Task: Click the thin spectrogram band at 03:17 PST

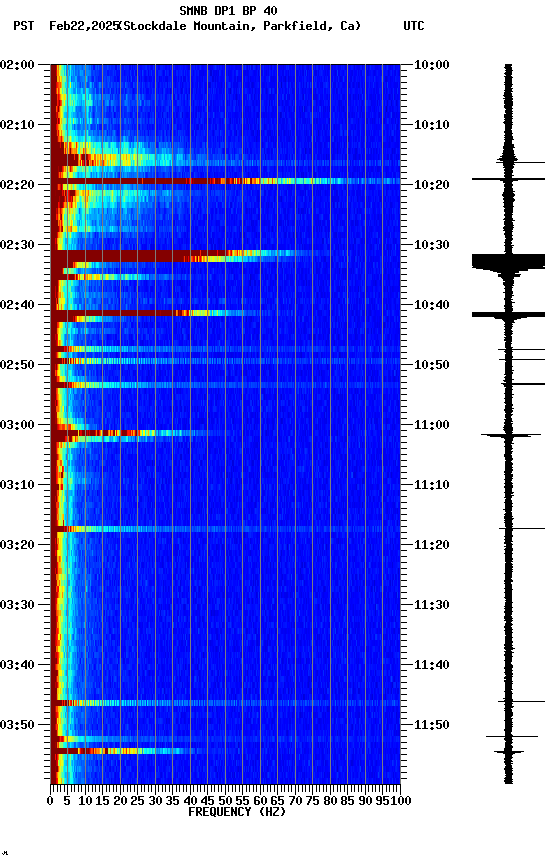Action: [x=225, y=529]
